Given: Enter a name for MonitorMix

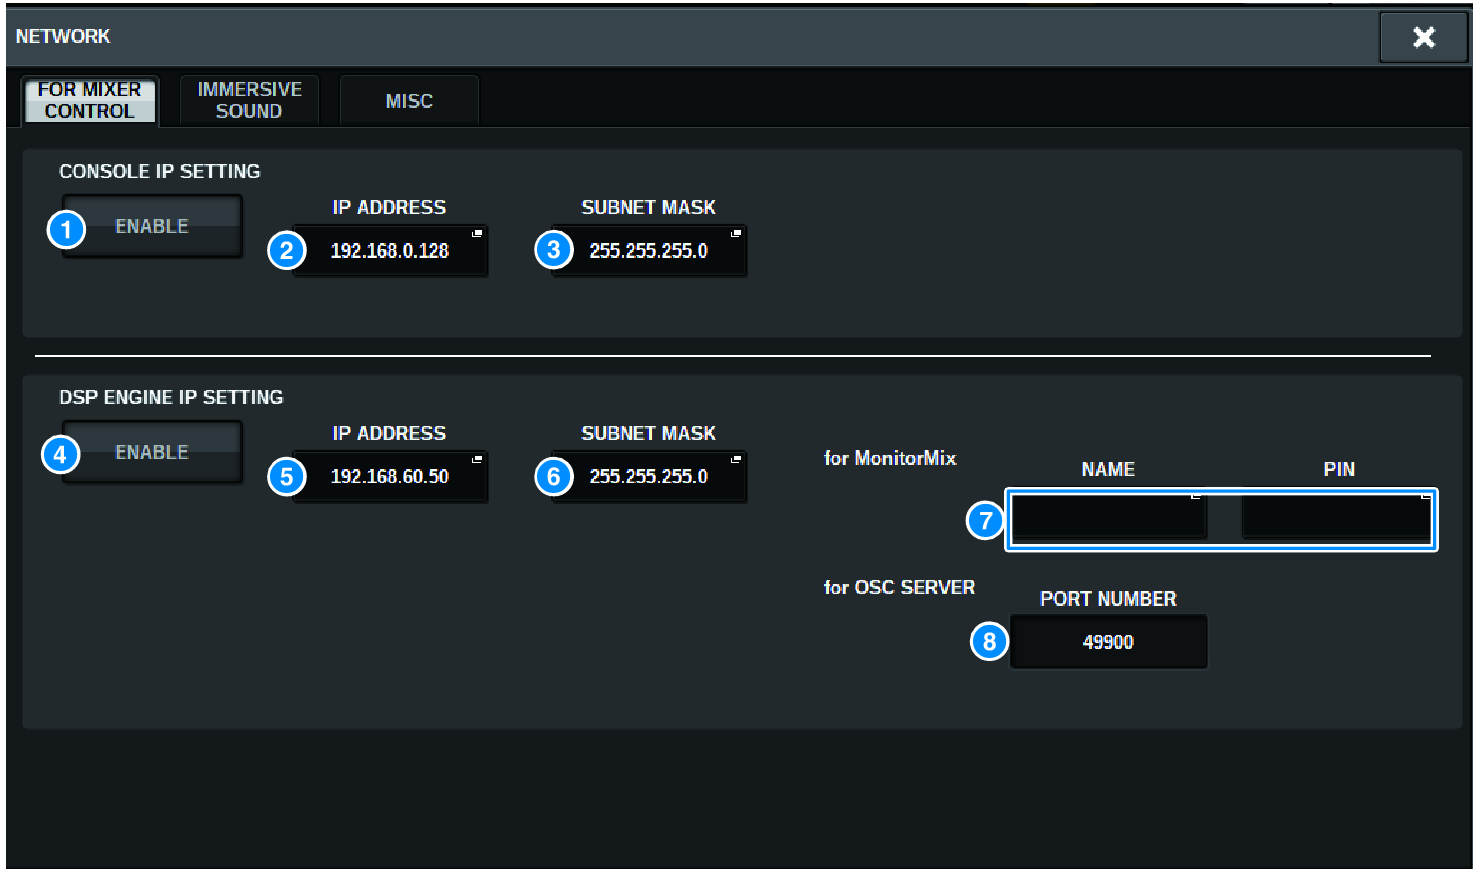Looking at the screenshot, I should 1108,518.
